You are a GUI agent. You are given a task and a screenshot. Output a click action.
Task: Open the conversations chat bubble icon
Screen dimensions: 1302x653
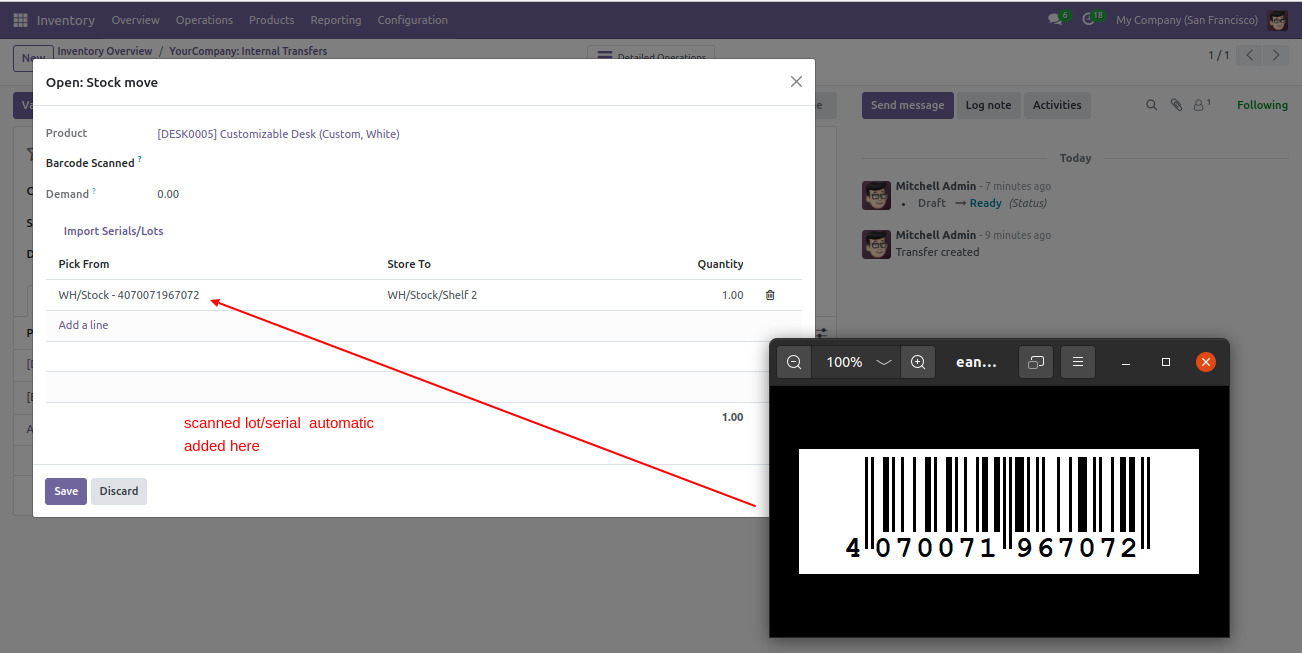tap(1056, 20)
